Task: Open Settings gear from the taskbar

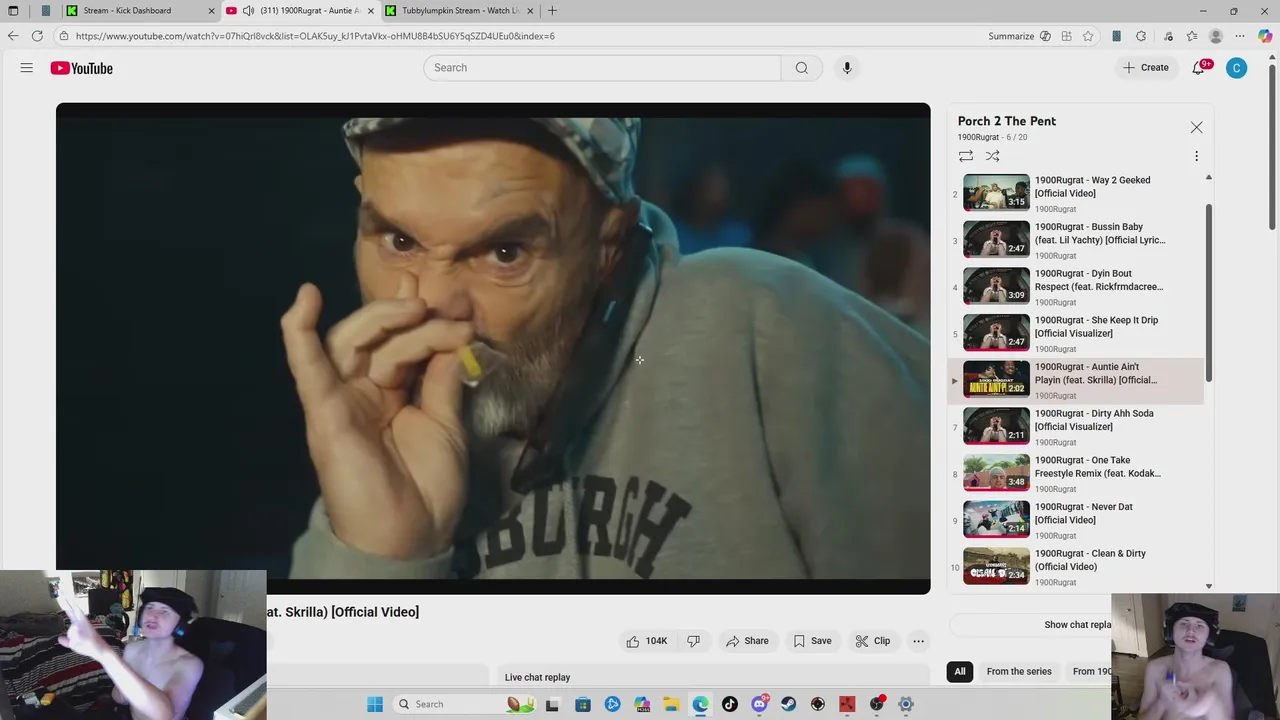Action: pyautogui.click(x=906, y=704)
